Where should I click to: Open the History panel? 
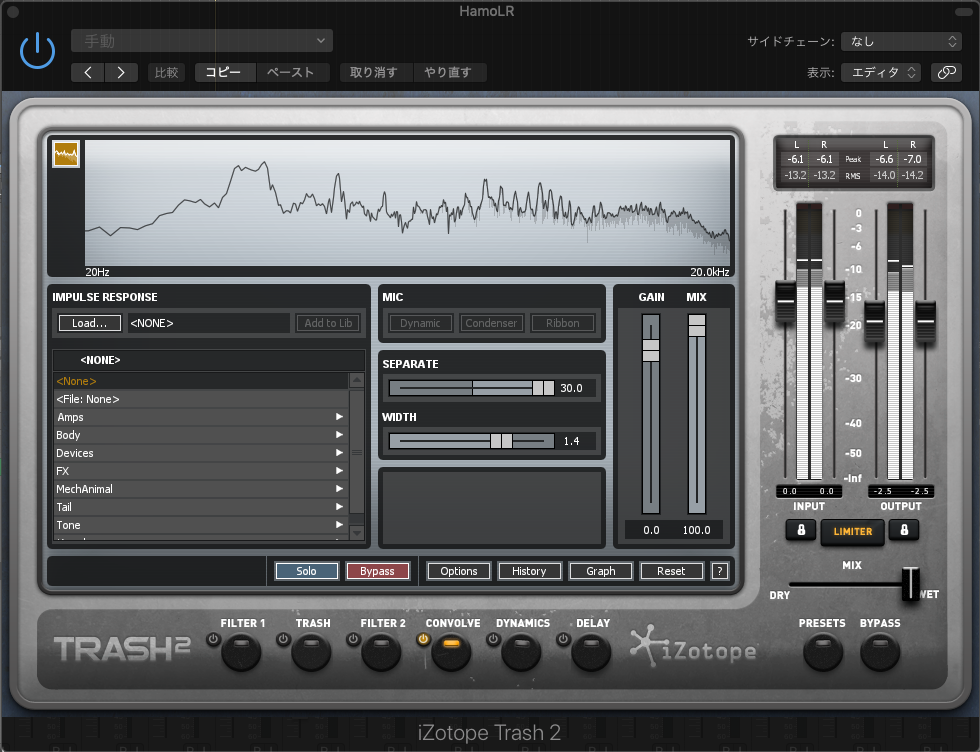[x=529, y=571]
